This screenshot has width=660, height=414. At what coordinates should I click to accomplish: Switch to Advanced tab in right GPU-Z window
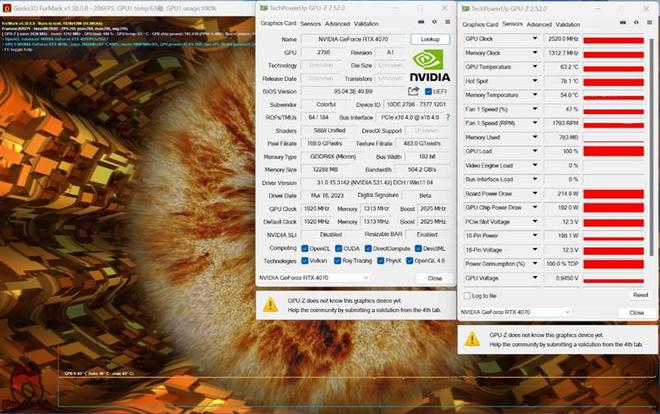(x=539, y=24)
